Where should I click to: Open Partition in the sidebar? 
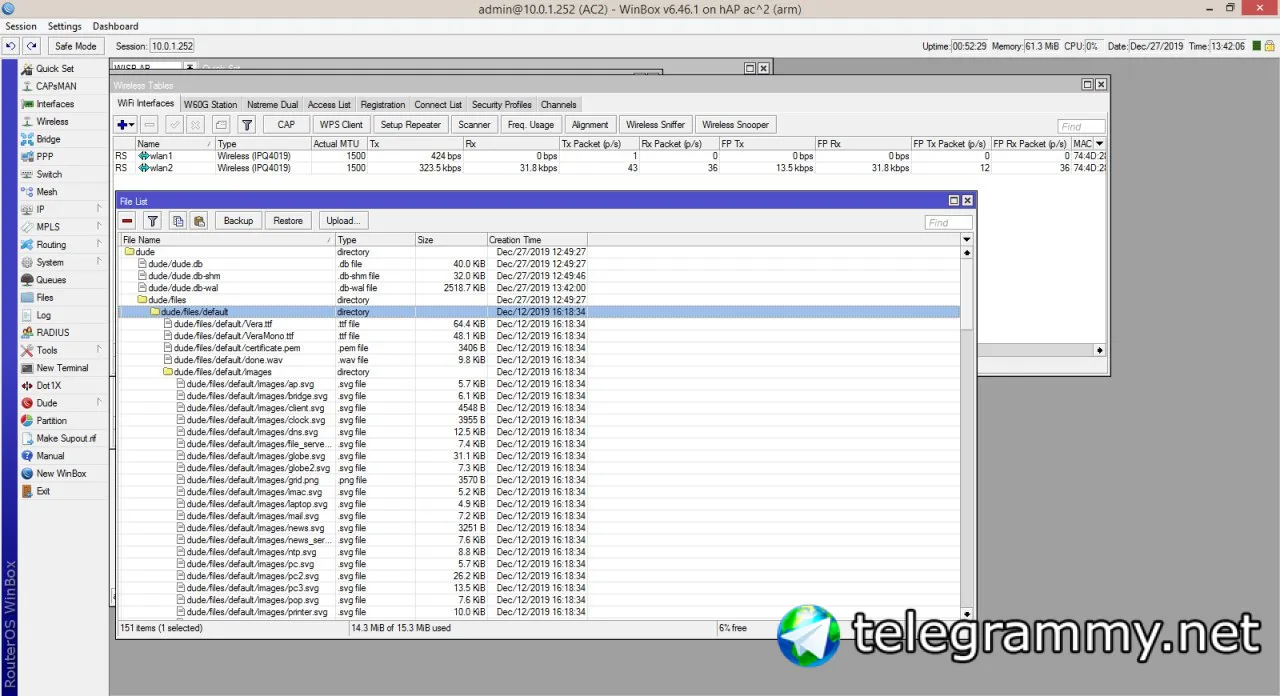[x=51, y=421]
